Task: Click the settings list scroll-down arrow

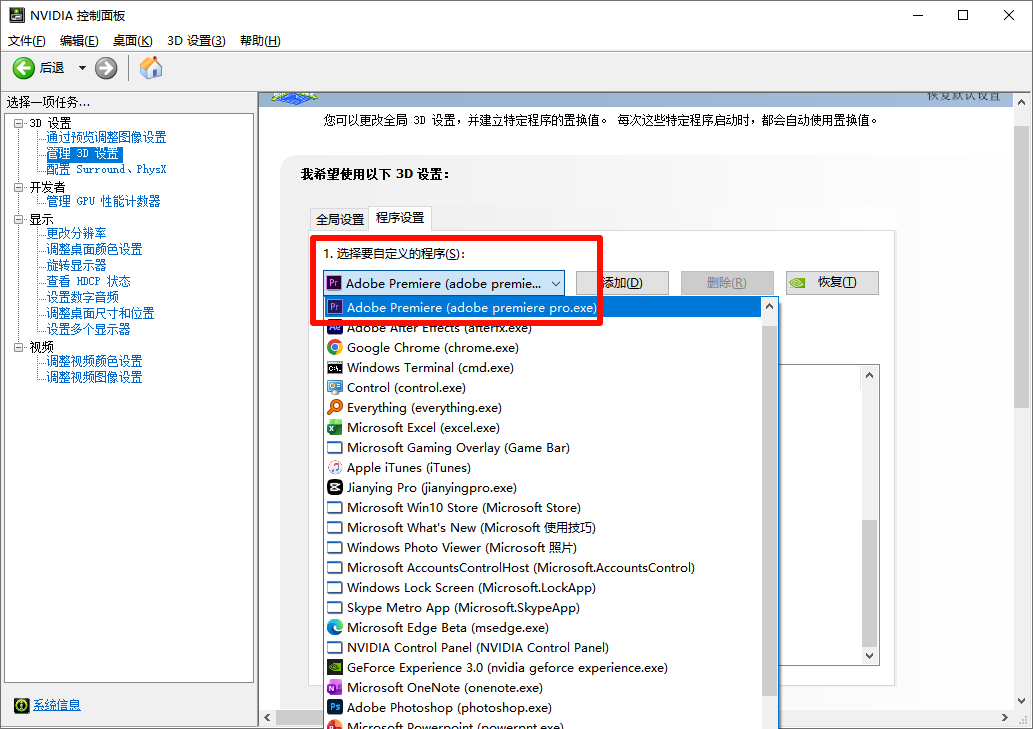Action: tap(869, 655)
